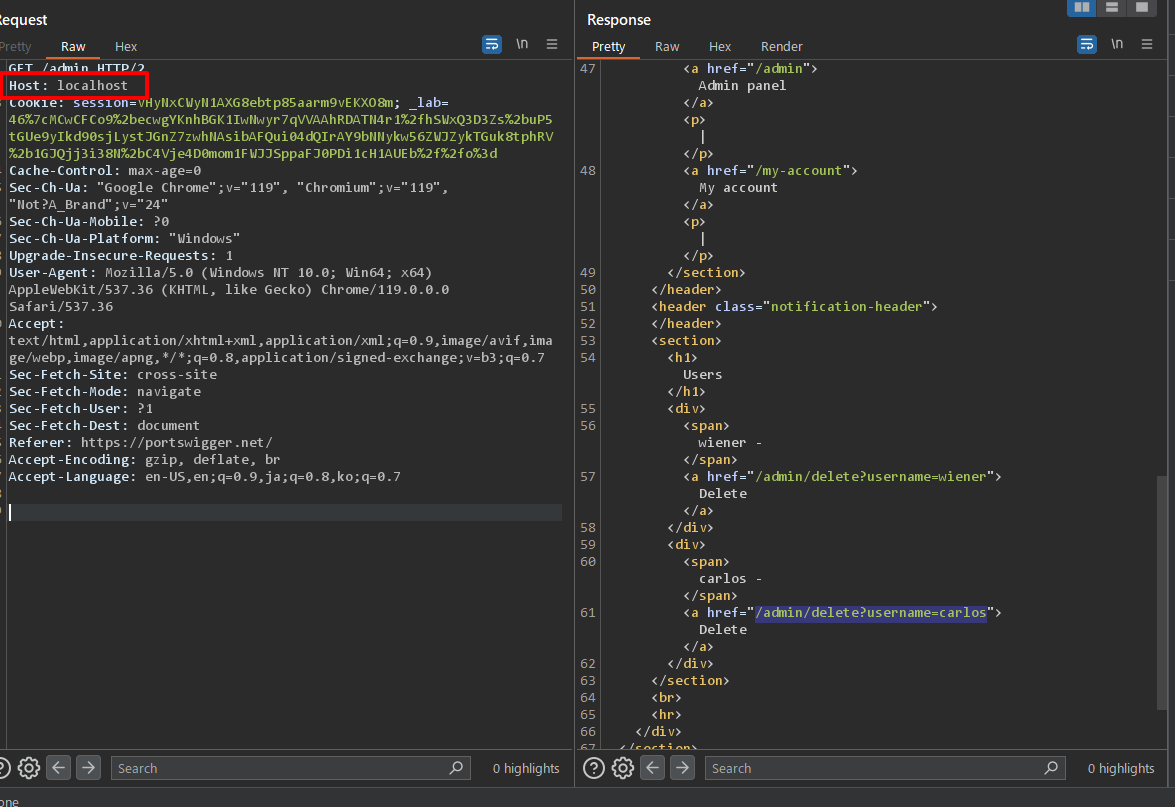Screen dimensions: 1175x807
Task: Click the href="/my-account" line in the response
Action: pyautogui.click(x=770, y=171)
